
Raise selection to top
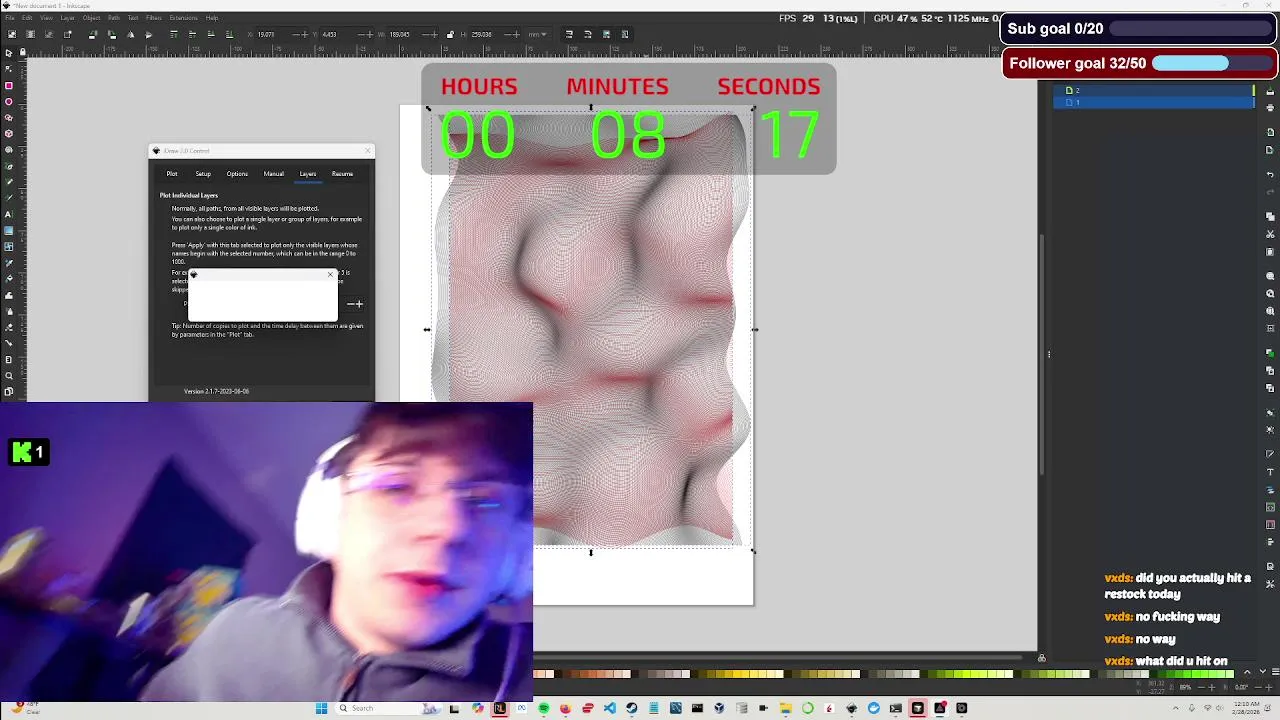tap(173, 34)
